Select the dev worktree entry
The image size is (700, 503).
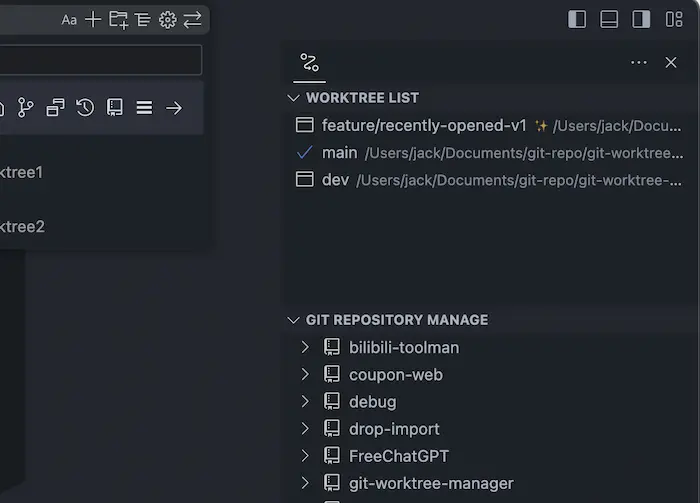(335, 180)
